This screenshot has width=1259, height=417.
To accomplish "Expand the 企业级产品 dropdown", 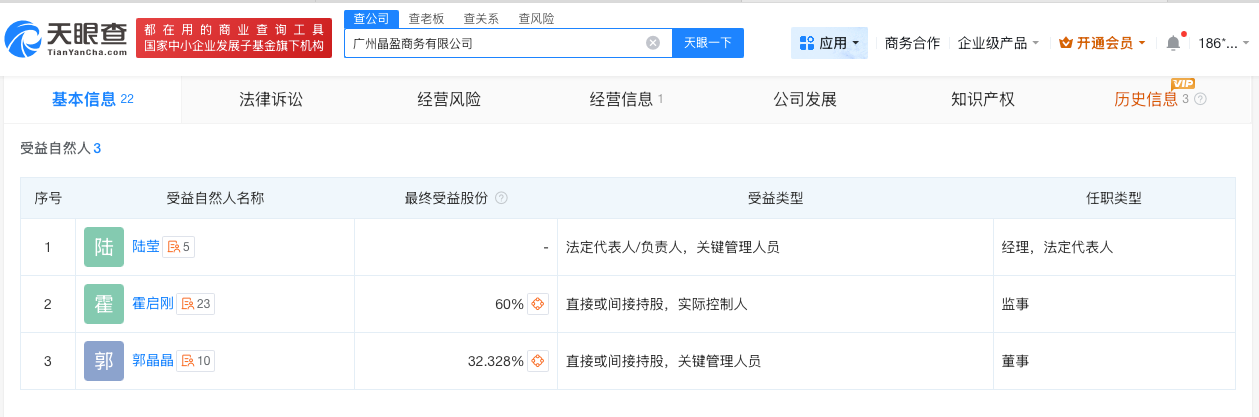I will [x=998, y=43].
